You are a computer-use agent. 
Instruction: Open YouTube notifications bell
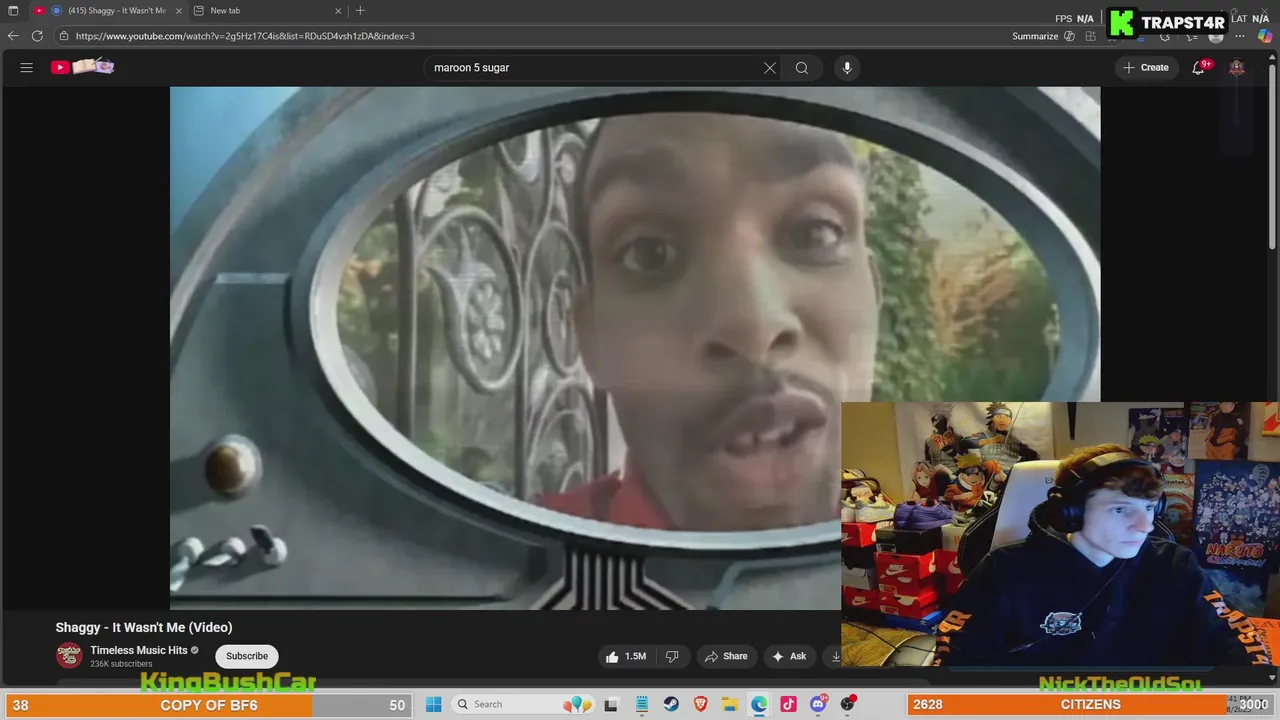[x=1199, y=67]
